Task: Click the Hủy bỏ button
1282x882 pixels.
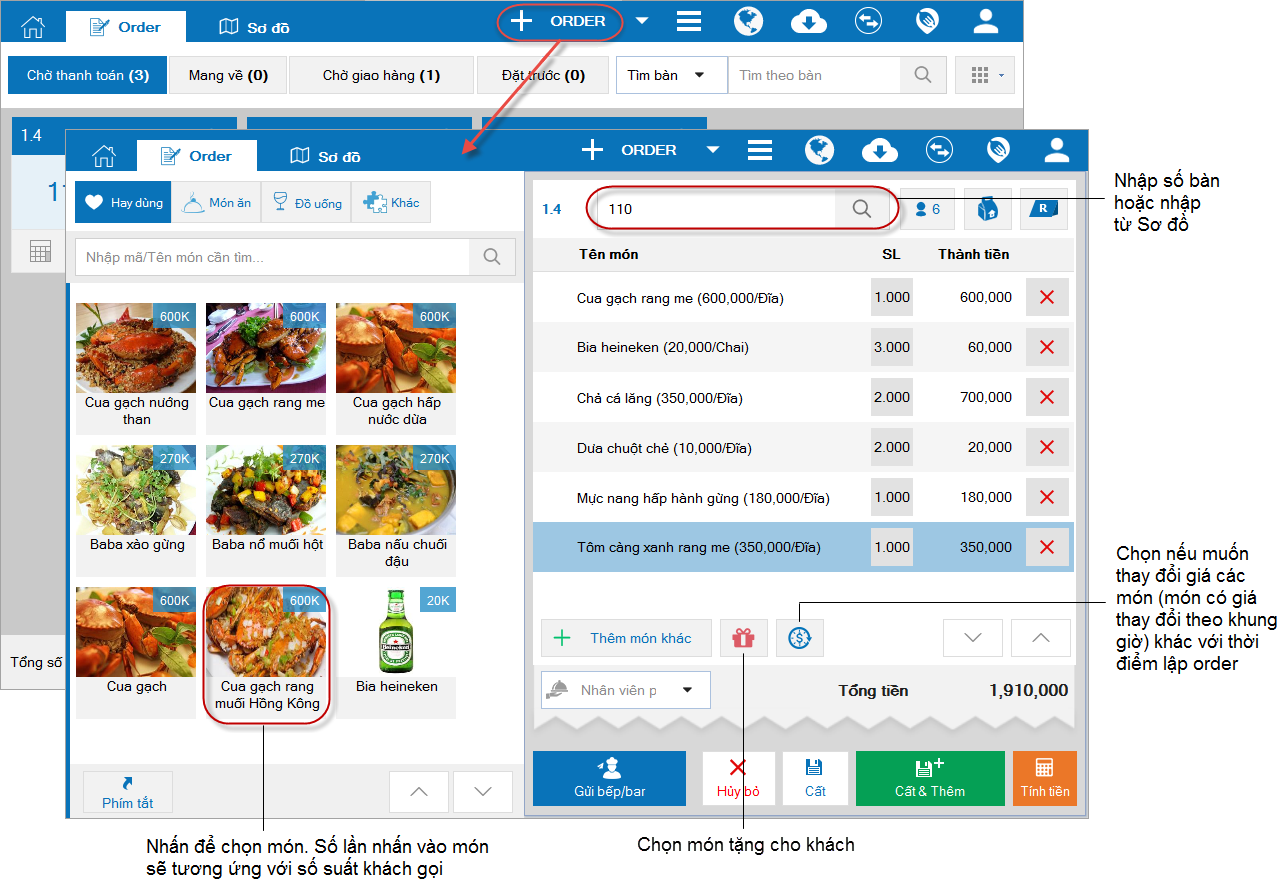Action: point(738,778)
